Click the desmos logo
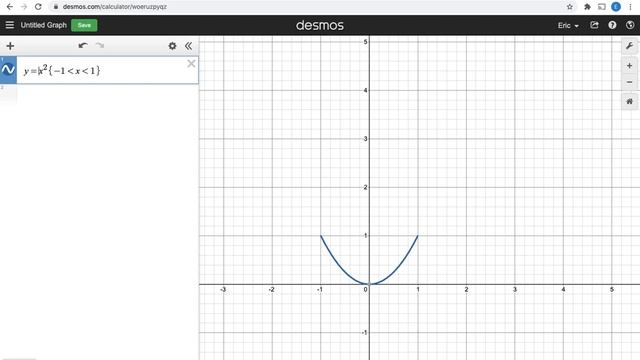The width and height of the screenshot is (640, 360). [x=320, y=25]
